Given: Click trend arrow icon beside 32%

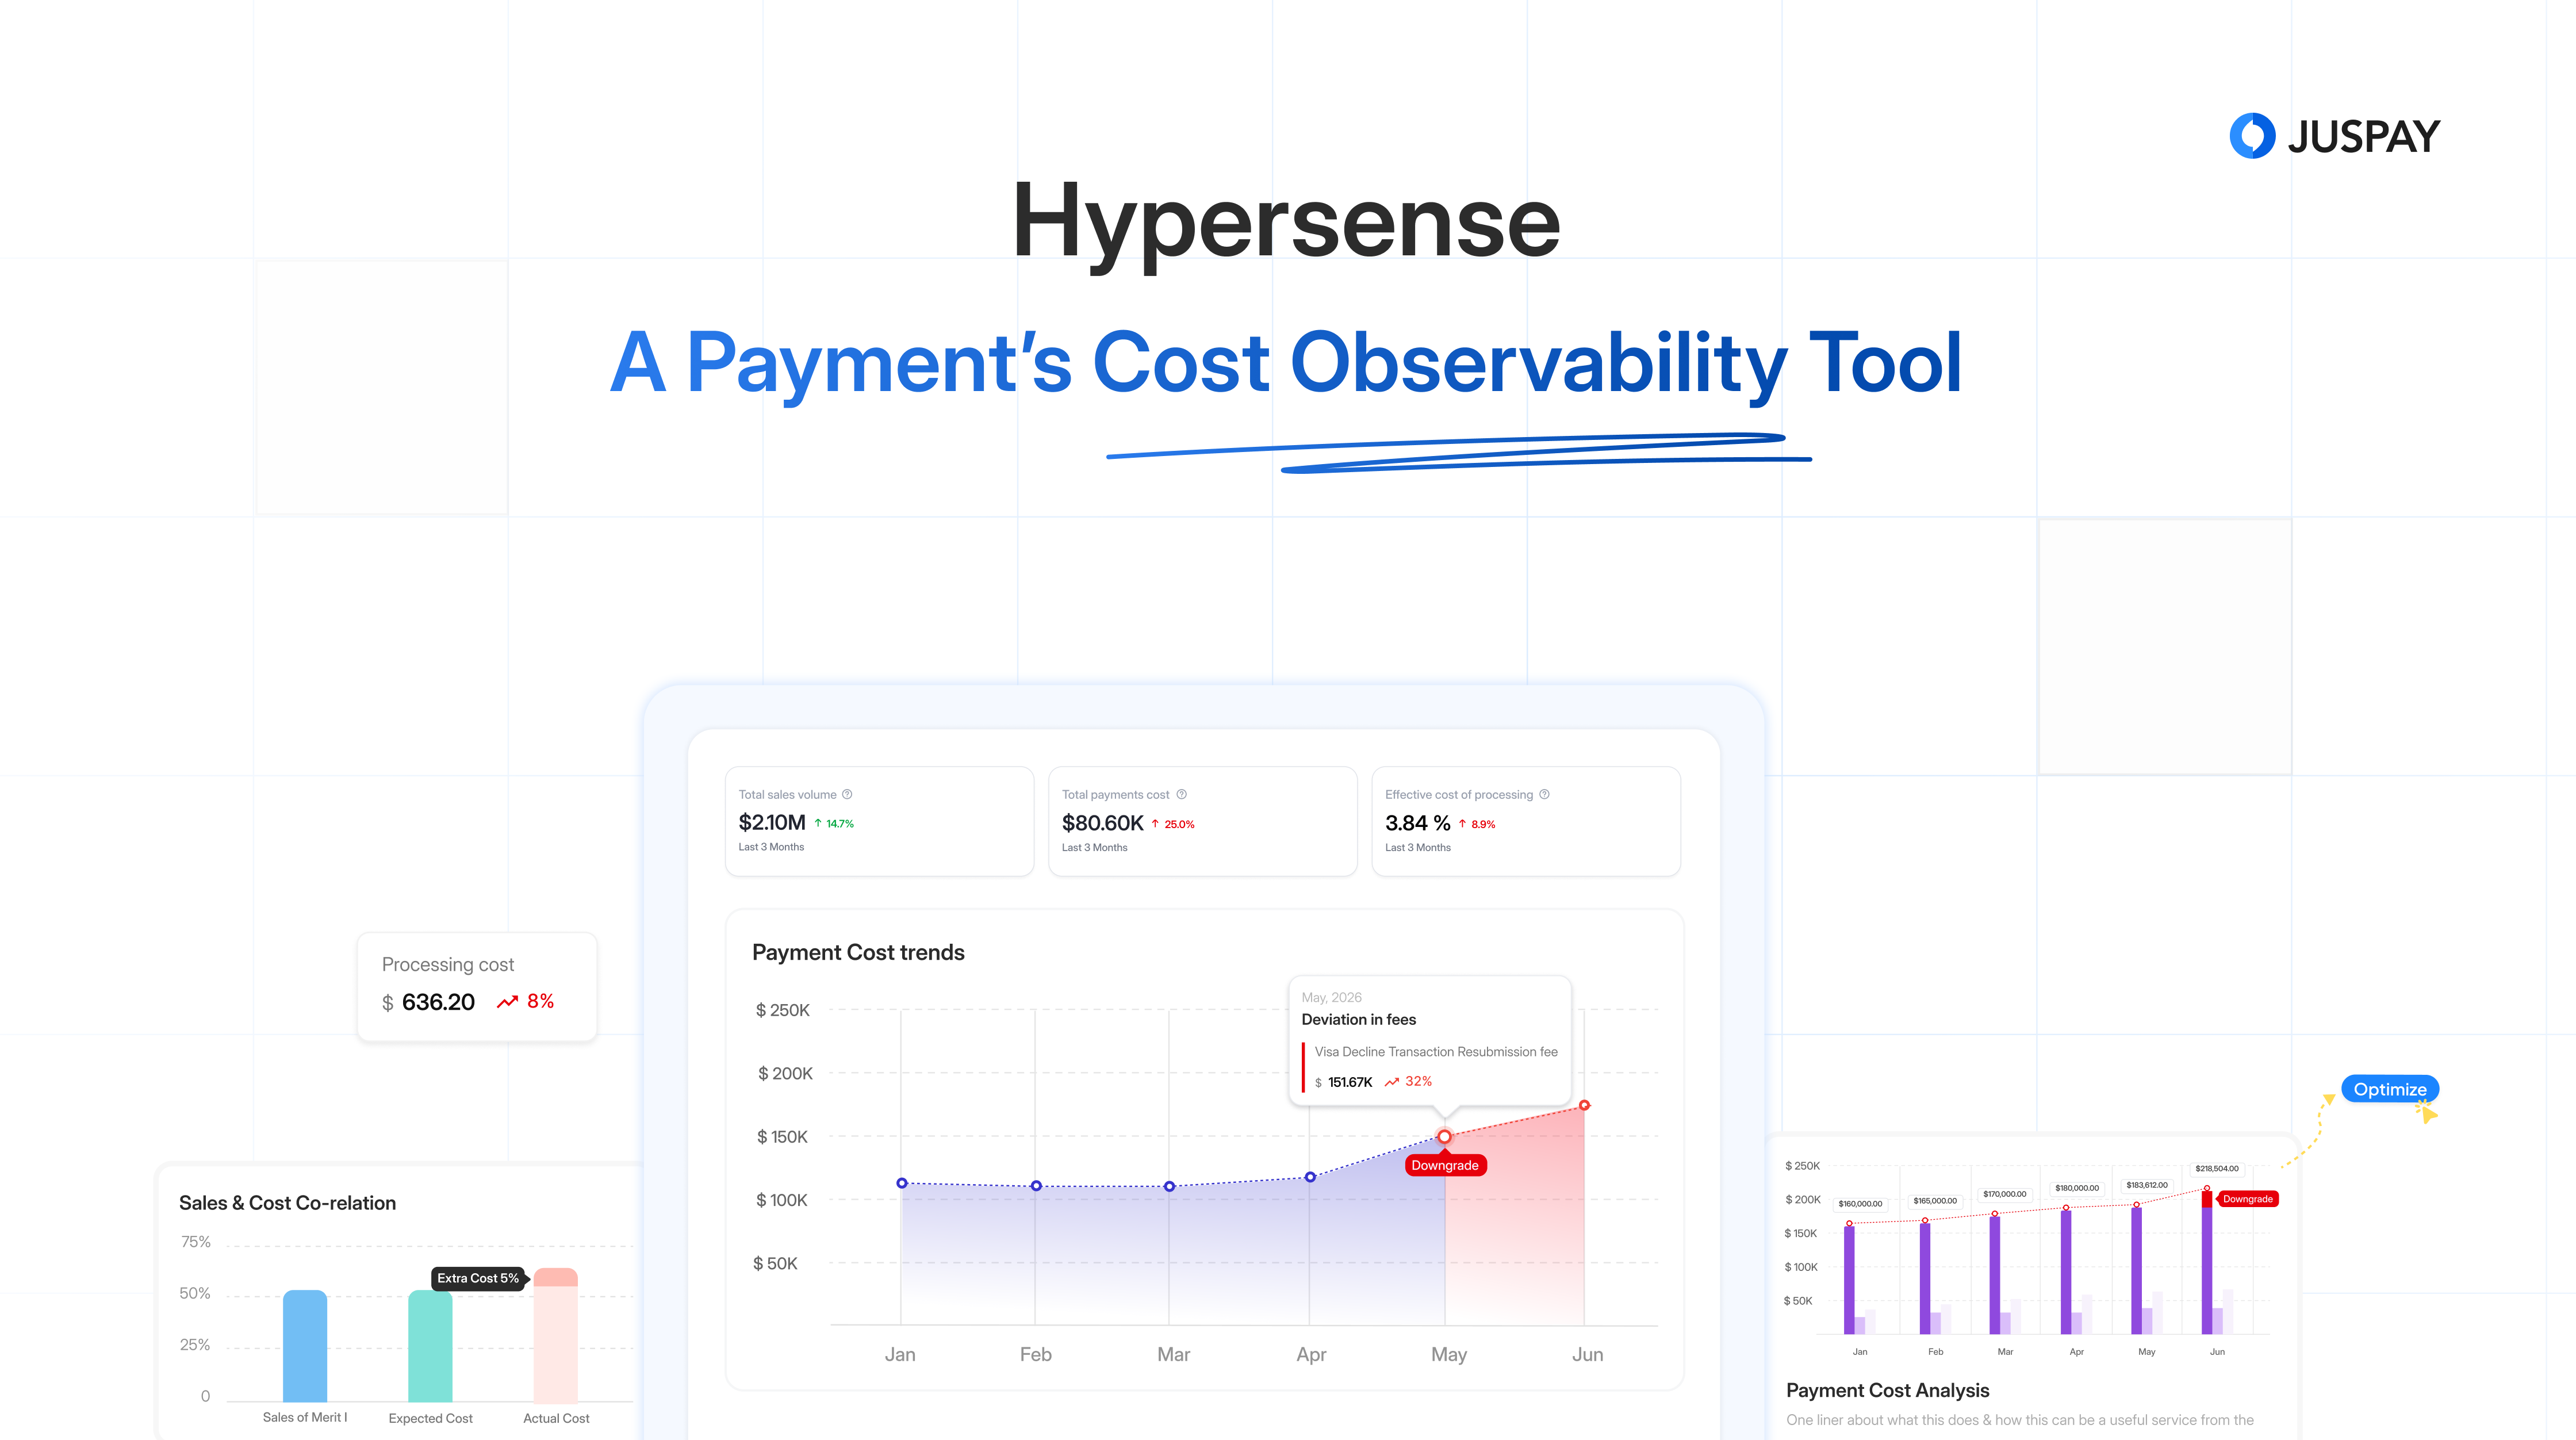Looking at the screenshot, I should pyautogui.click(x=1391, y=1082).
